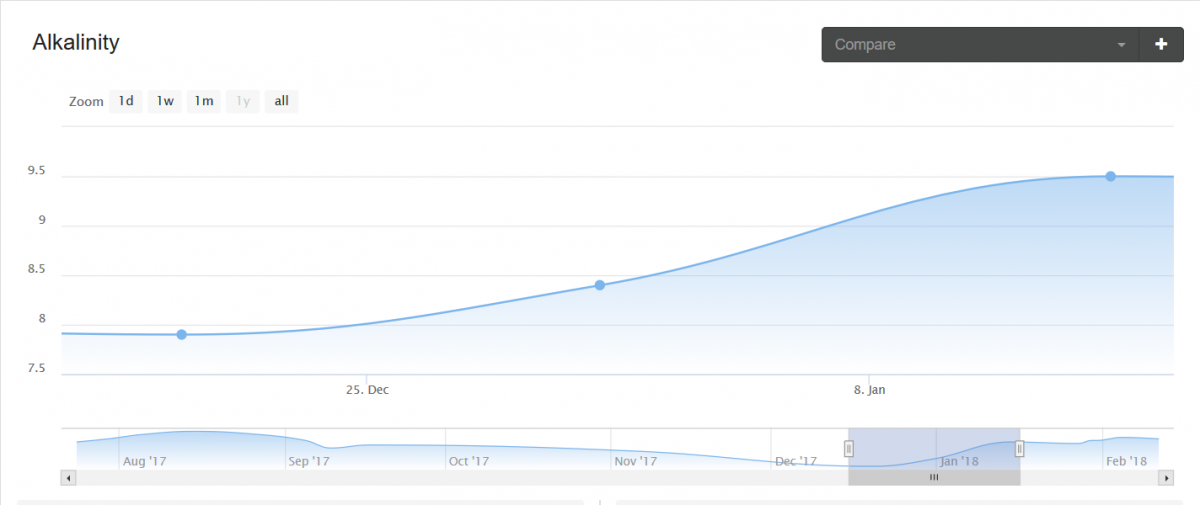Click the Alkalinity chart title

[76, 43]
